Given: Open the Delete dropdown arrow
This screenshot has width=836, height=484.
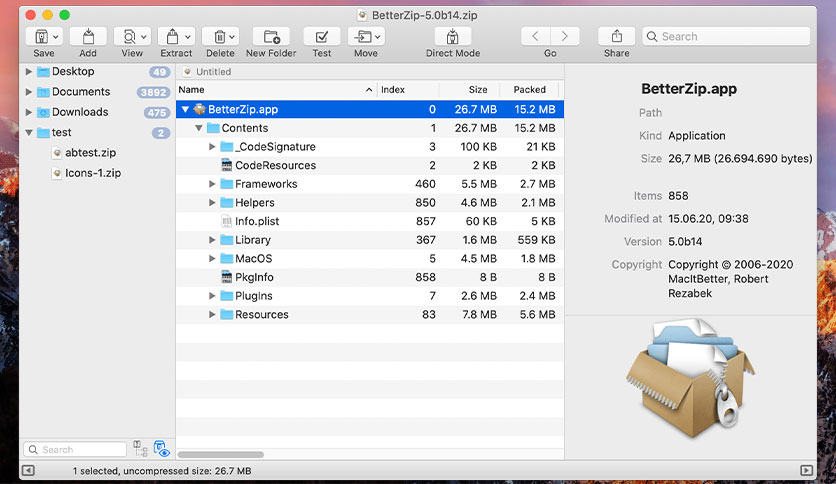Looking at the screenshot, I should pos(232,37).
